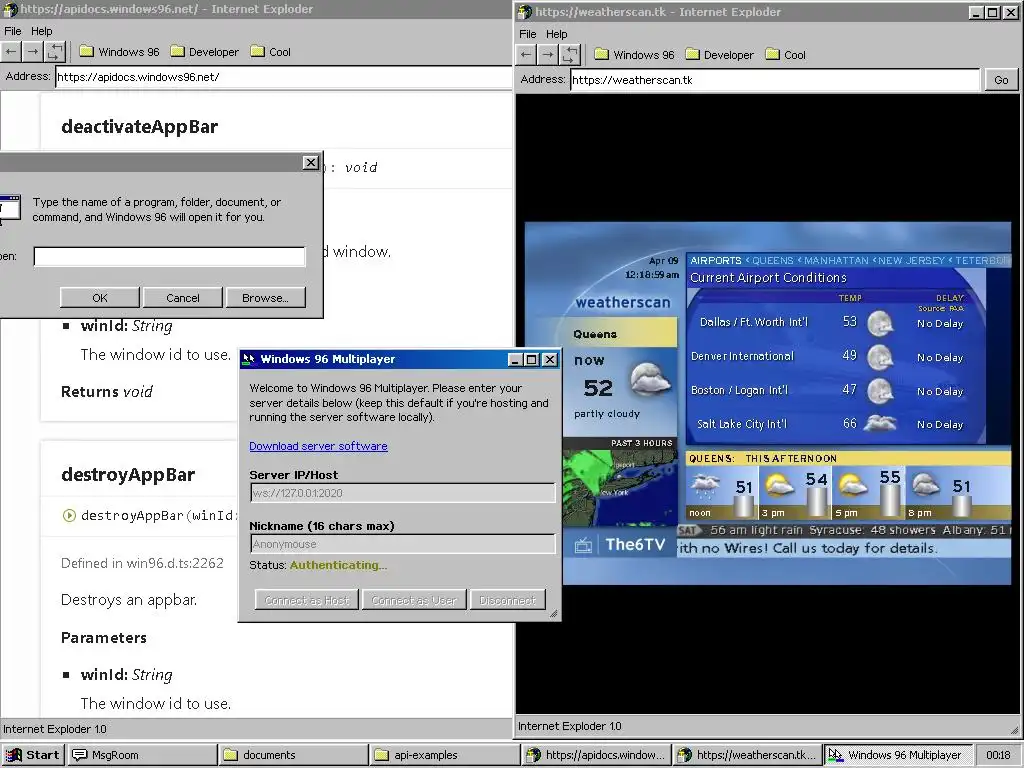Focus the Nickname input field
The width and height of the screenshot is (1024, 768).
coord(402,544)
